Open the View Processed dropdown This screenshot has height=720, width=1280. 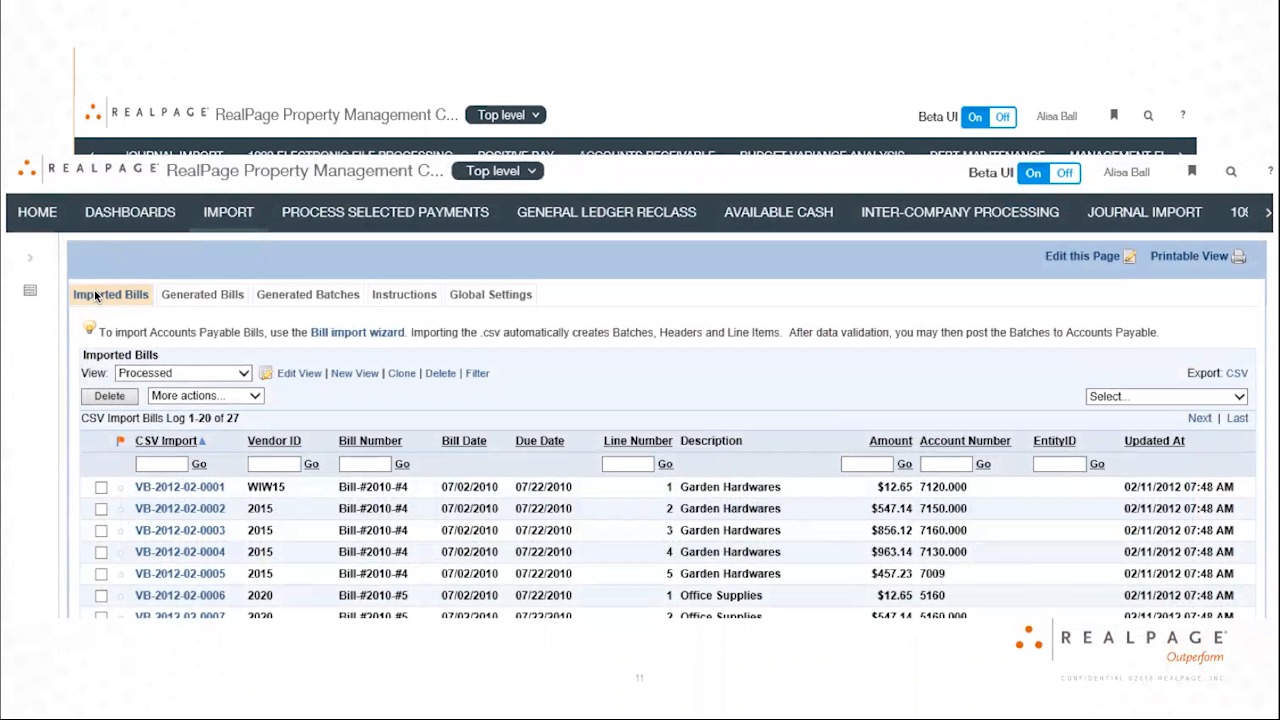[182, 372]
